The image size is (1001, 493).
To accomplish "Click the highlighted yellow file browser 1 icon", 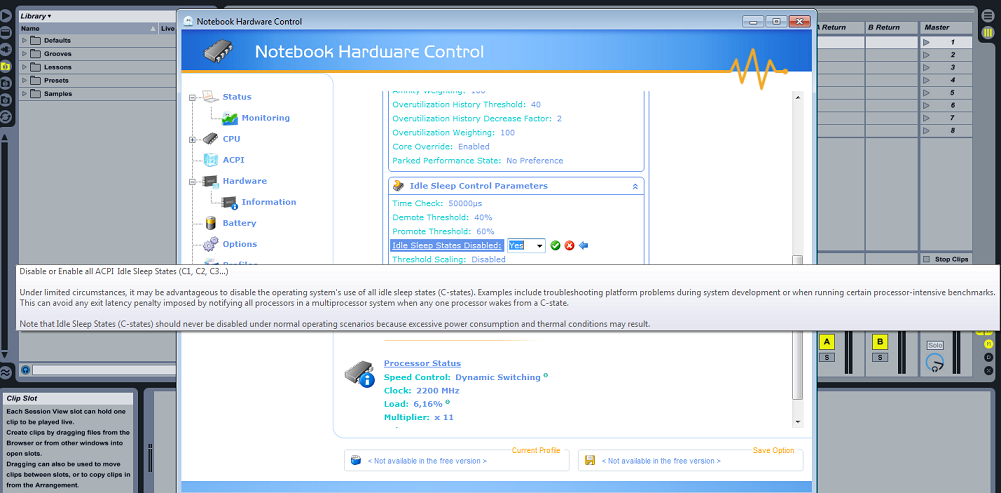I will (x=6, y=66).
